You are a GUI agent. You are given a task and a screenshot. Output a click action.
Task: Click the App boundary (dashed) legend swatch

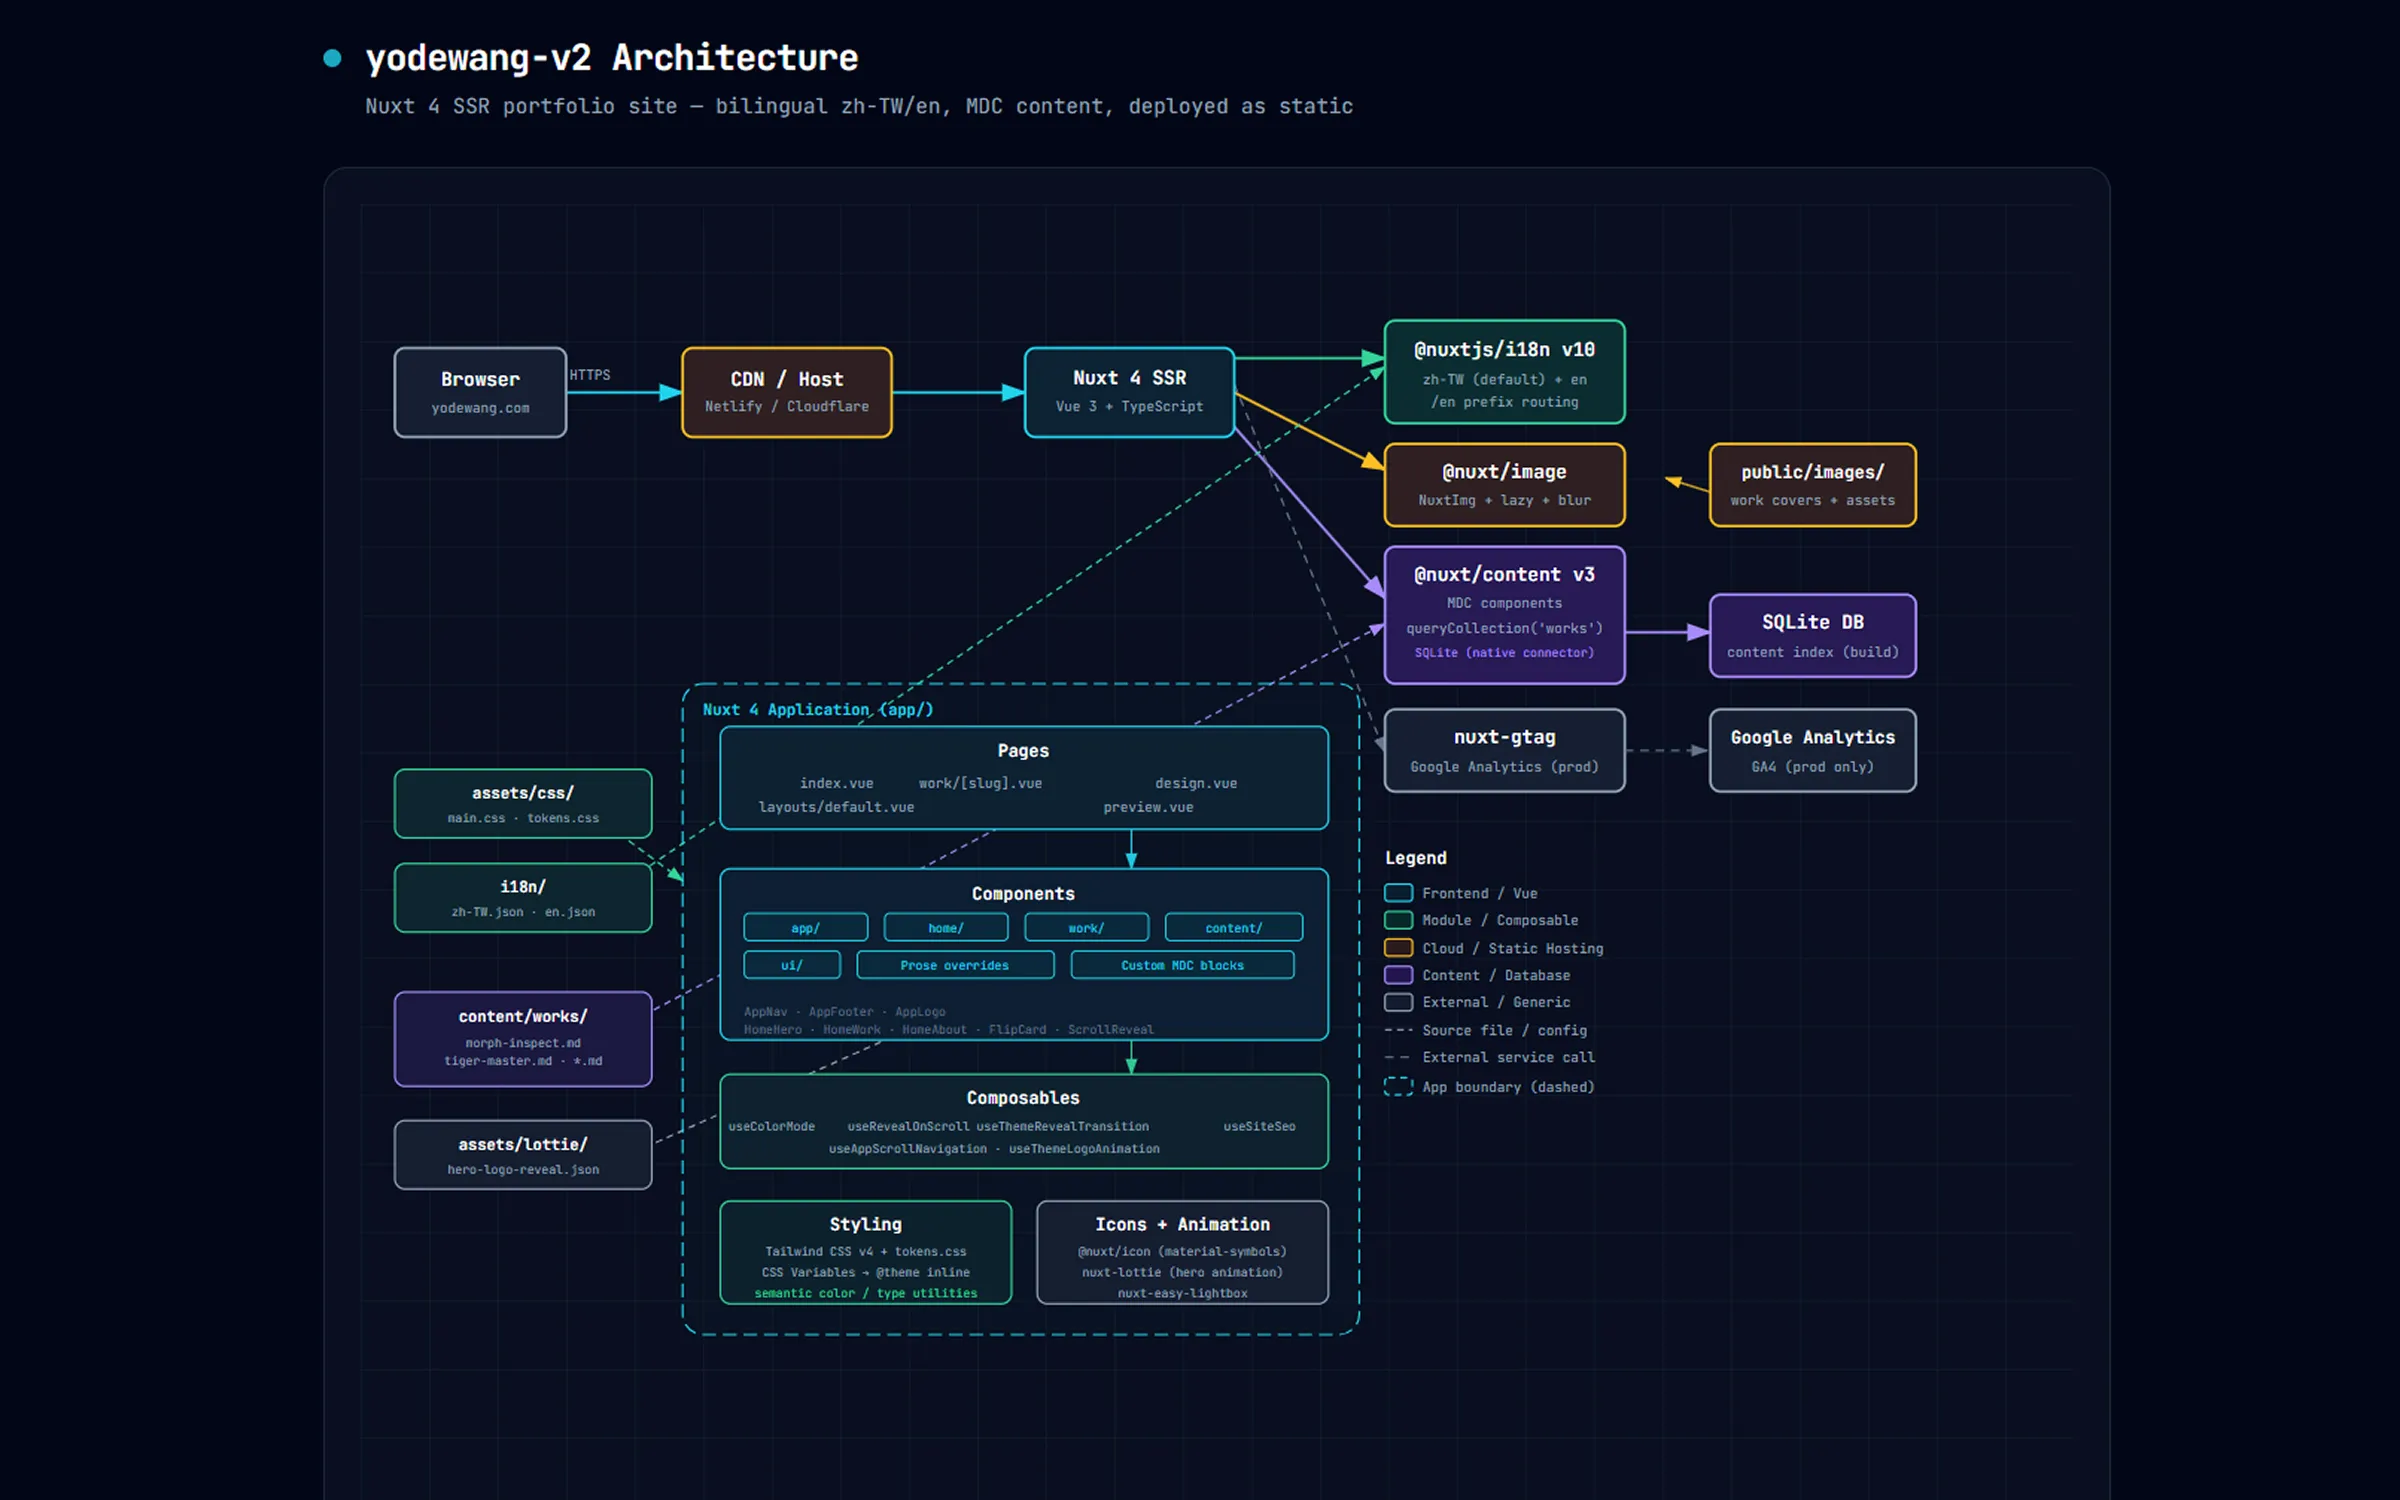coord(1398,1087)
